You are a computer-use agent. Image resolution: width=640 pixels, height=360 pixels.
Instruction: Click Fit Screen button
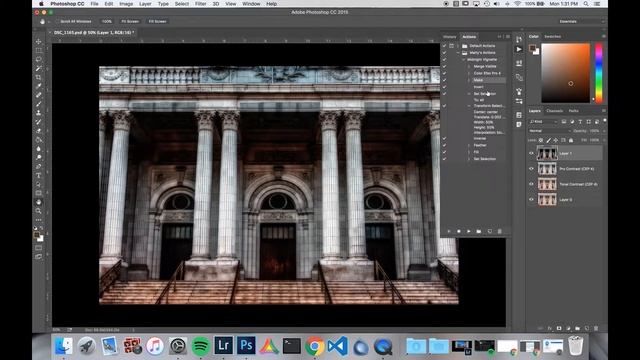tap(130, 21)
